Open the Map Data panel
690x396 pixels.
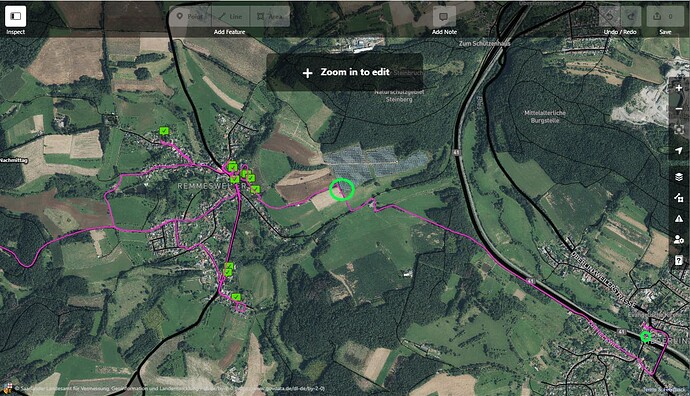pyautogui.click(x=679, y=198)
